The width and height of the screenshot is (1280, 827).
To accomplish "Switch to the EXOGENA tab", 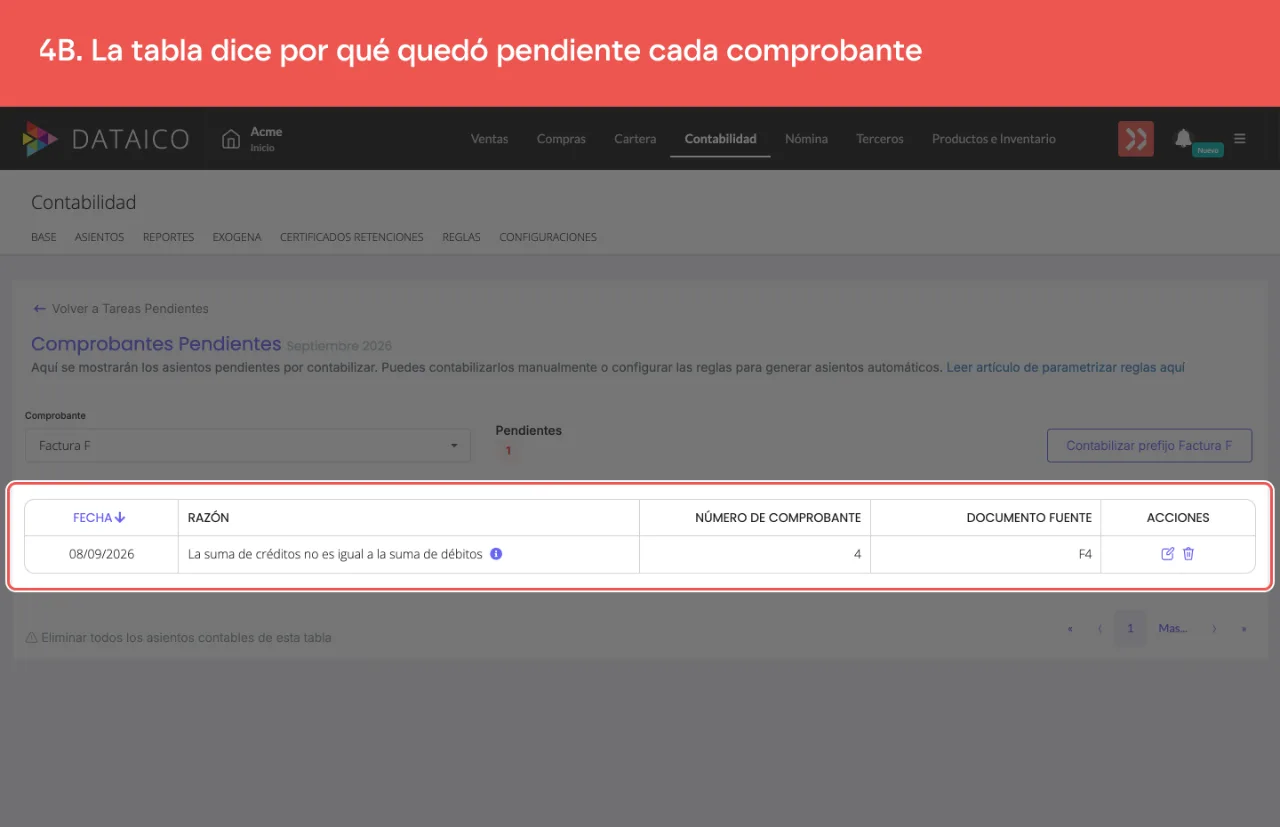I will (x=237, y=237).
